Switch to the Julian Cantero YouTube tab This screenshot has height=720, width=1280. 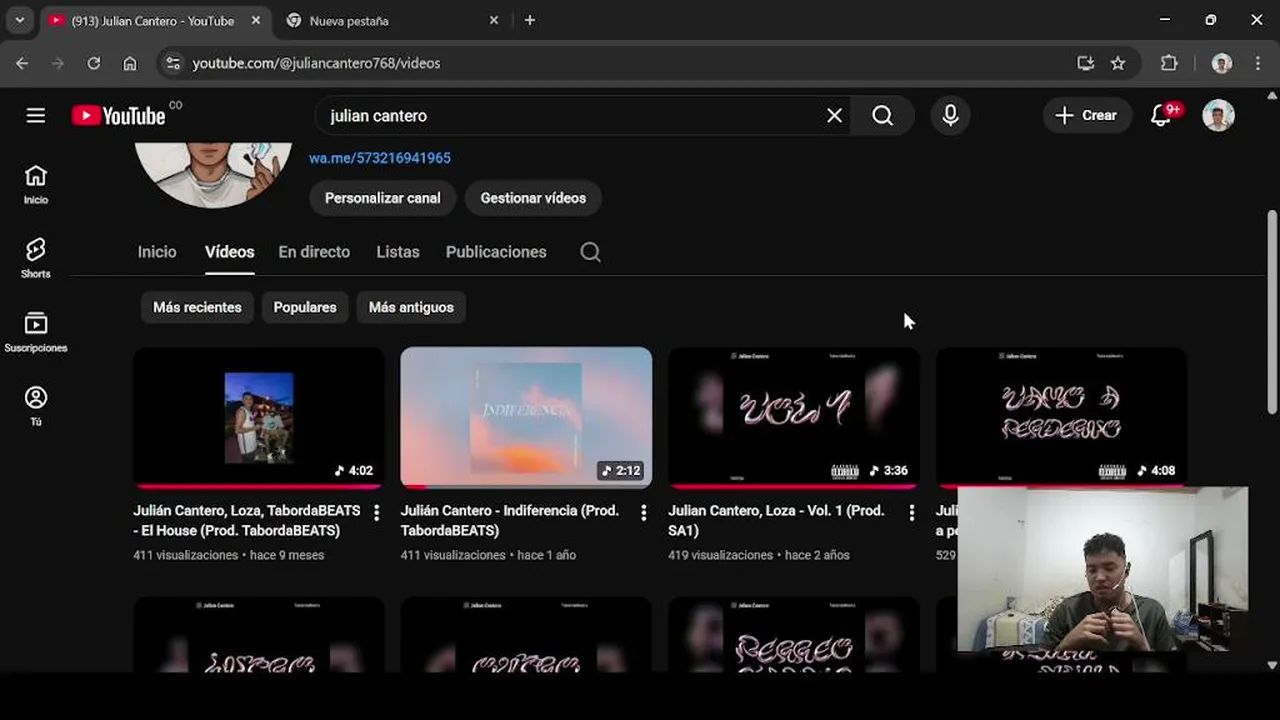154,20
